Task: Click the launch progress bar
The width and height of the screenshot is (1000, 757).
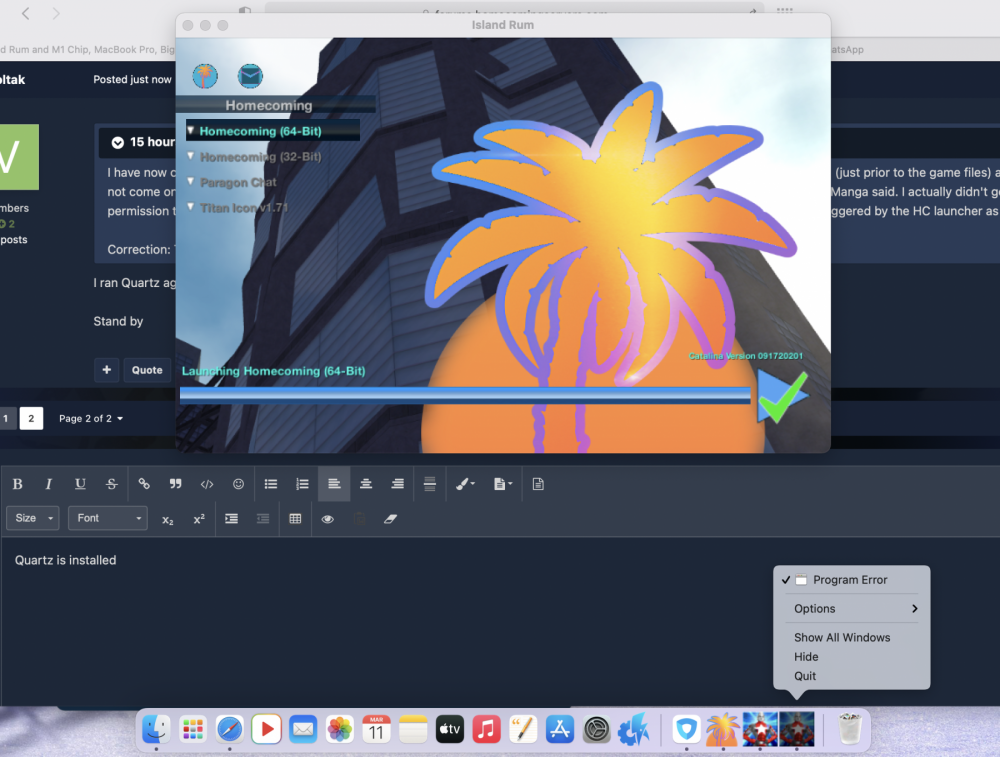Action: tap(465, 395)
